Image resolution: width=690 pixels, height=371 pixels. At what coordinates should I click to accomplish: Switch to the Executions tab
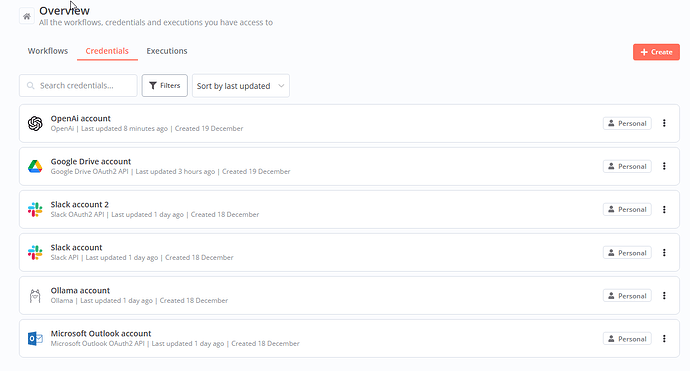click(x=167, y=51)
